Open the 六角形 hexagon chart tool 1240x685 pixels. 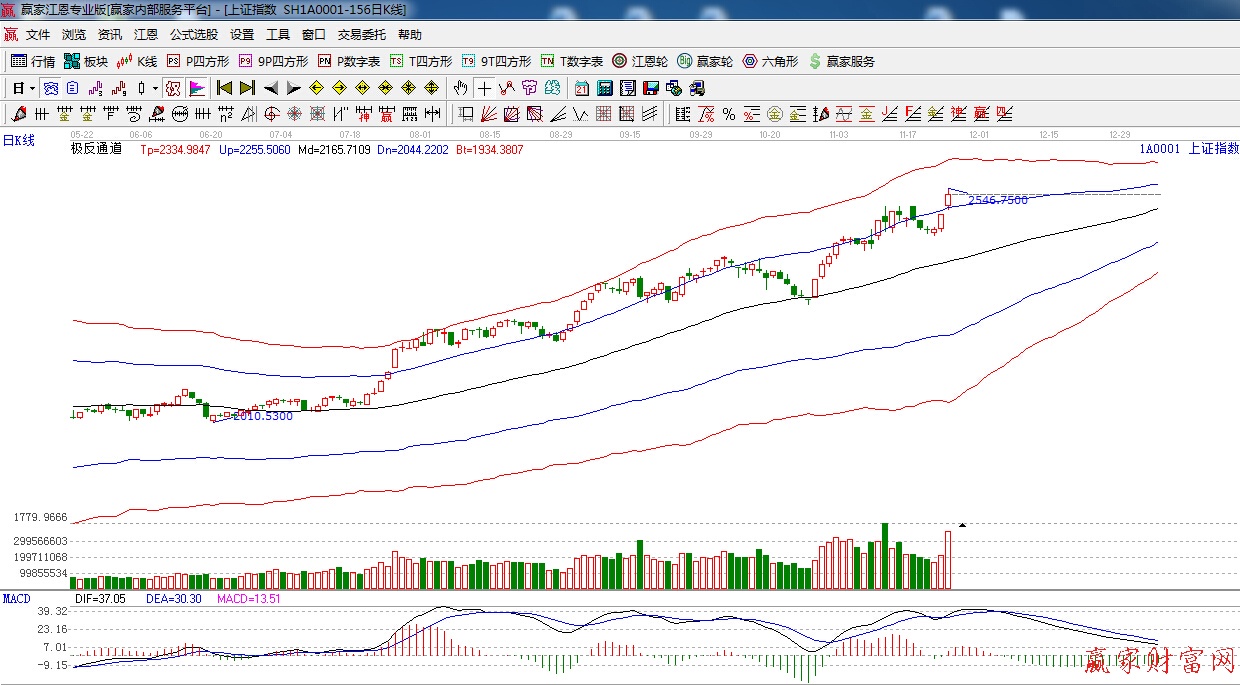coord(769,61)
